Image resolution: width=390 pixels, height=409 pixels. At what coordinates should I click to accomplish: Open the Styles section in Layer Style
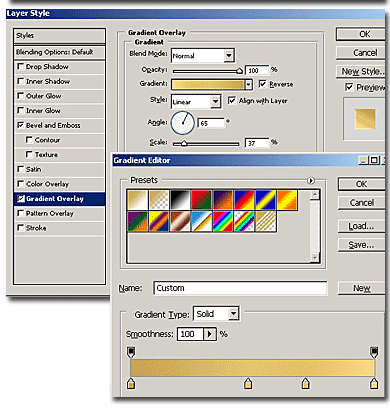point(59,36)
